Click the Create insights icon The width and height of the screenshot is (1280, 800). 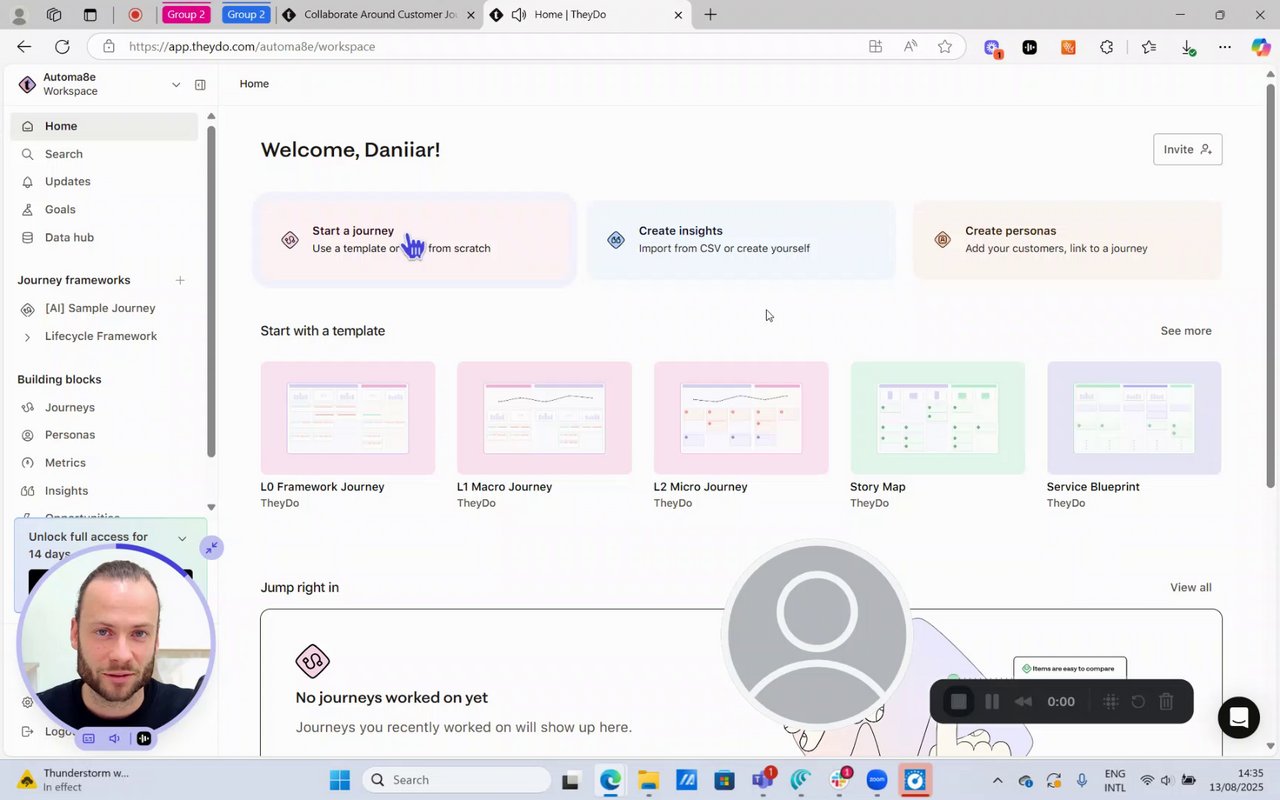616,240
